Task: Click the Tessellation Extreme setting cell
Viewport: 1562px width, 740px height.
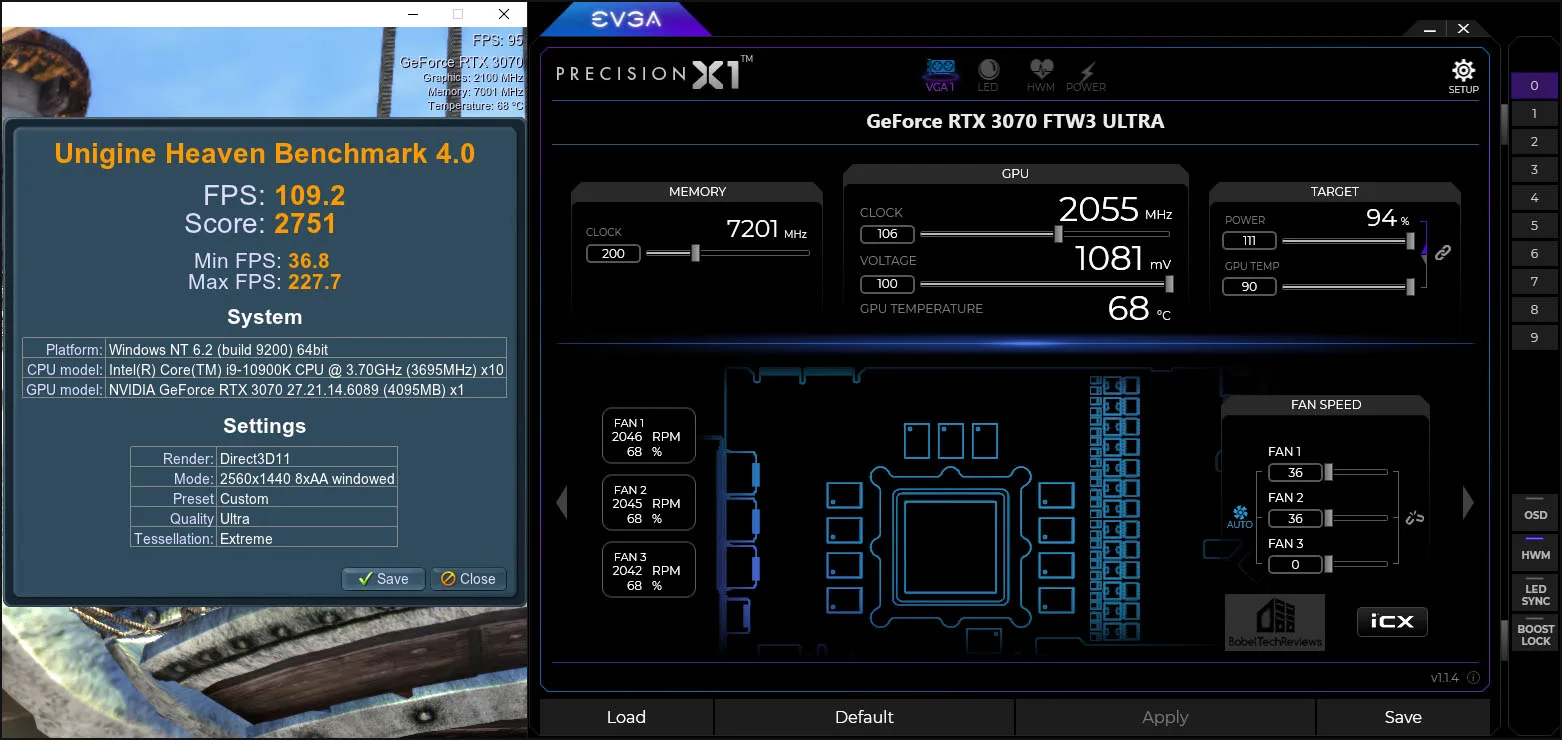Action: [307, 538]
